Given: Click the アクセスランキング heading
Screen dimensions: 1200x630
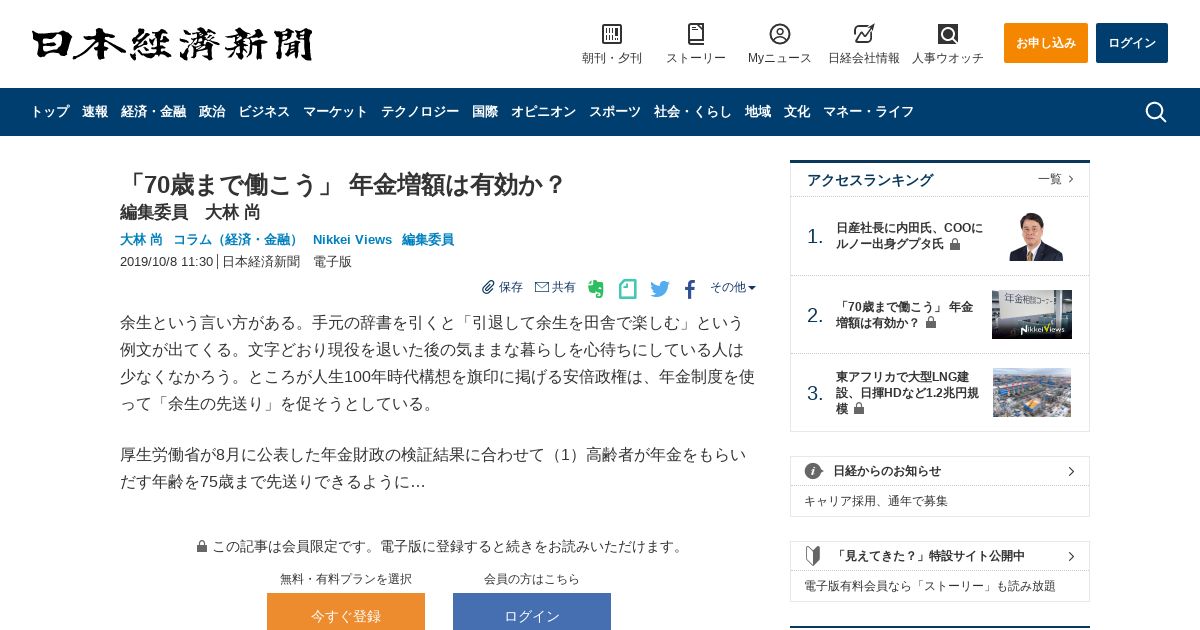Looking at the screenshot, I should click(870, 180).
